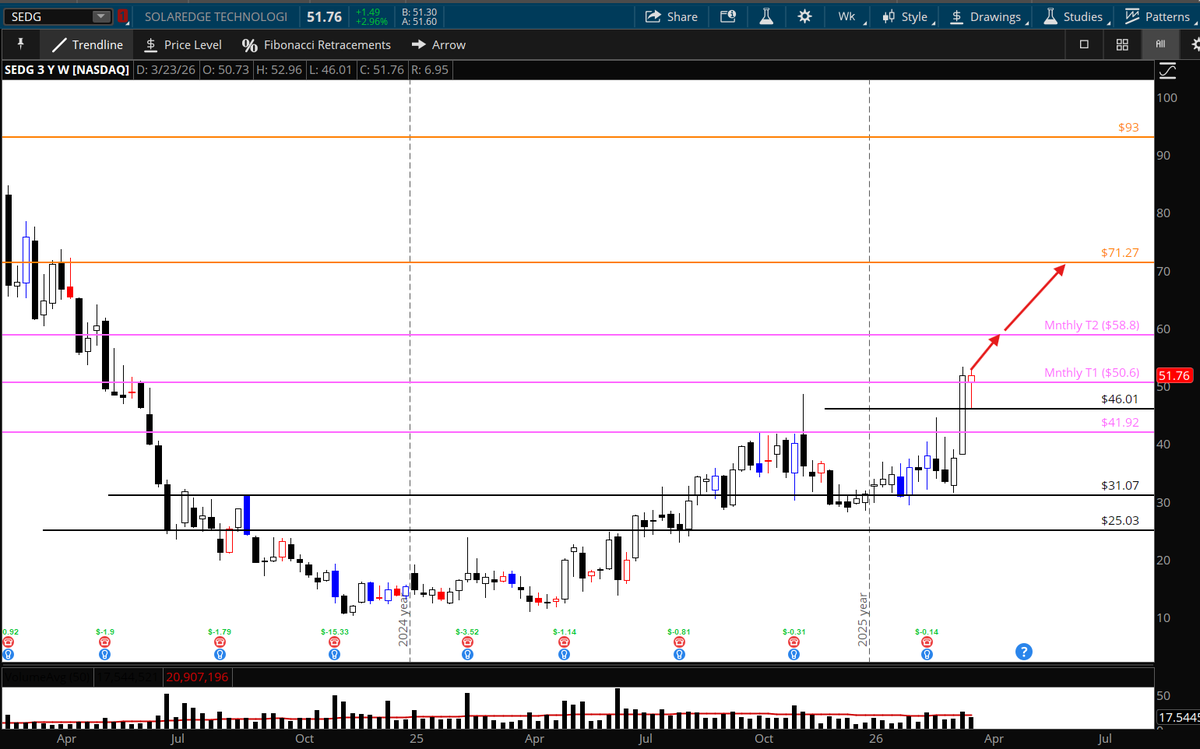Open the Studies dropdown menu
The width and height of the screenshot is (1200, 749).
[x=1075, y=17]
